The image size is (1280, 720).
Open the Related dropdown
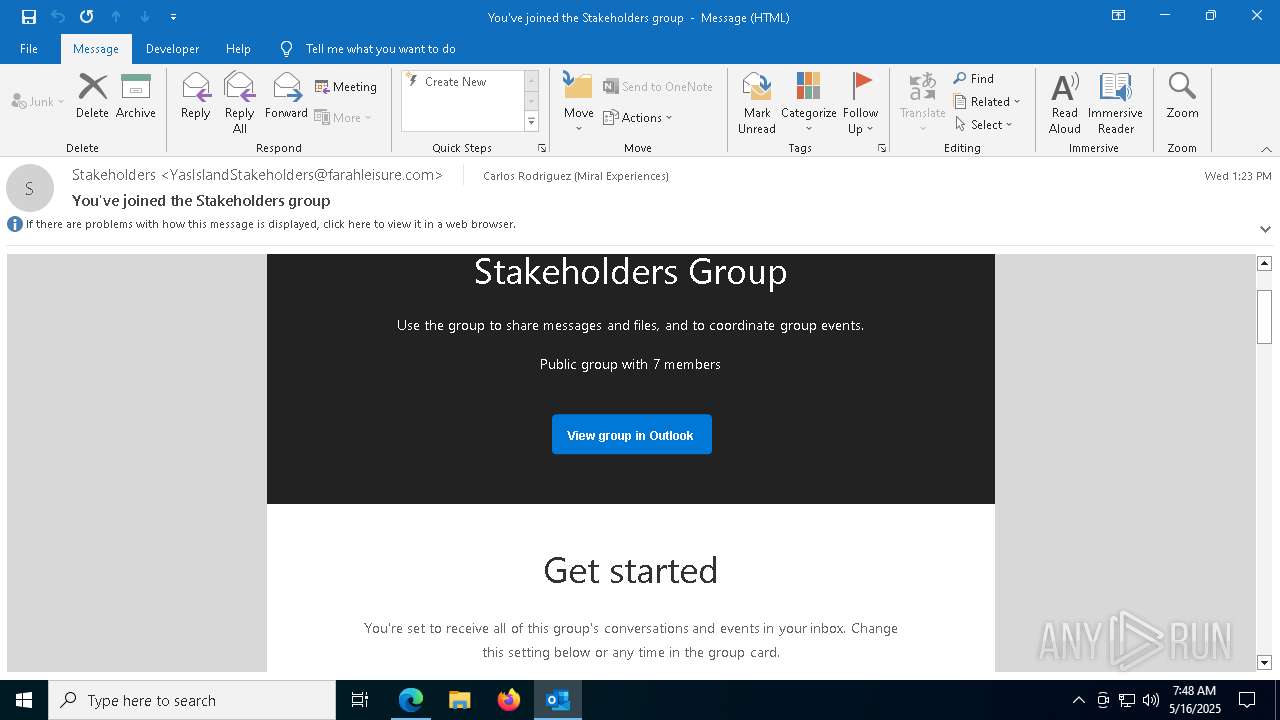[x=987, y=101]
